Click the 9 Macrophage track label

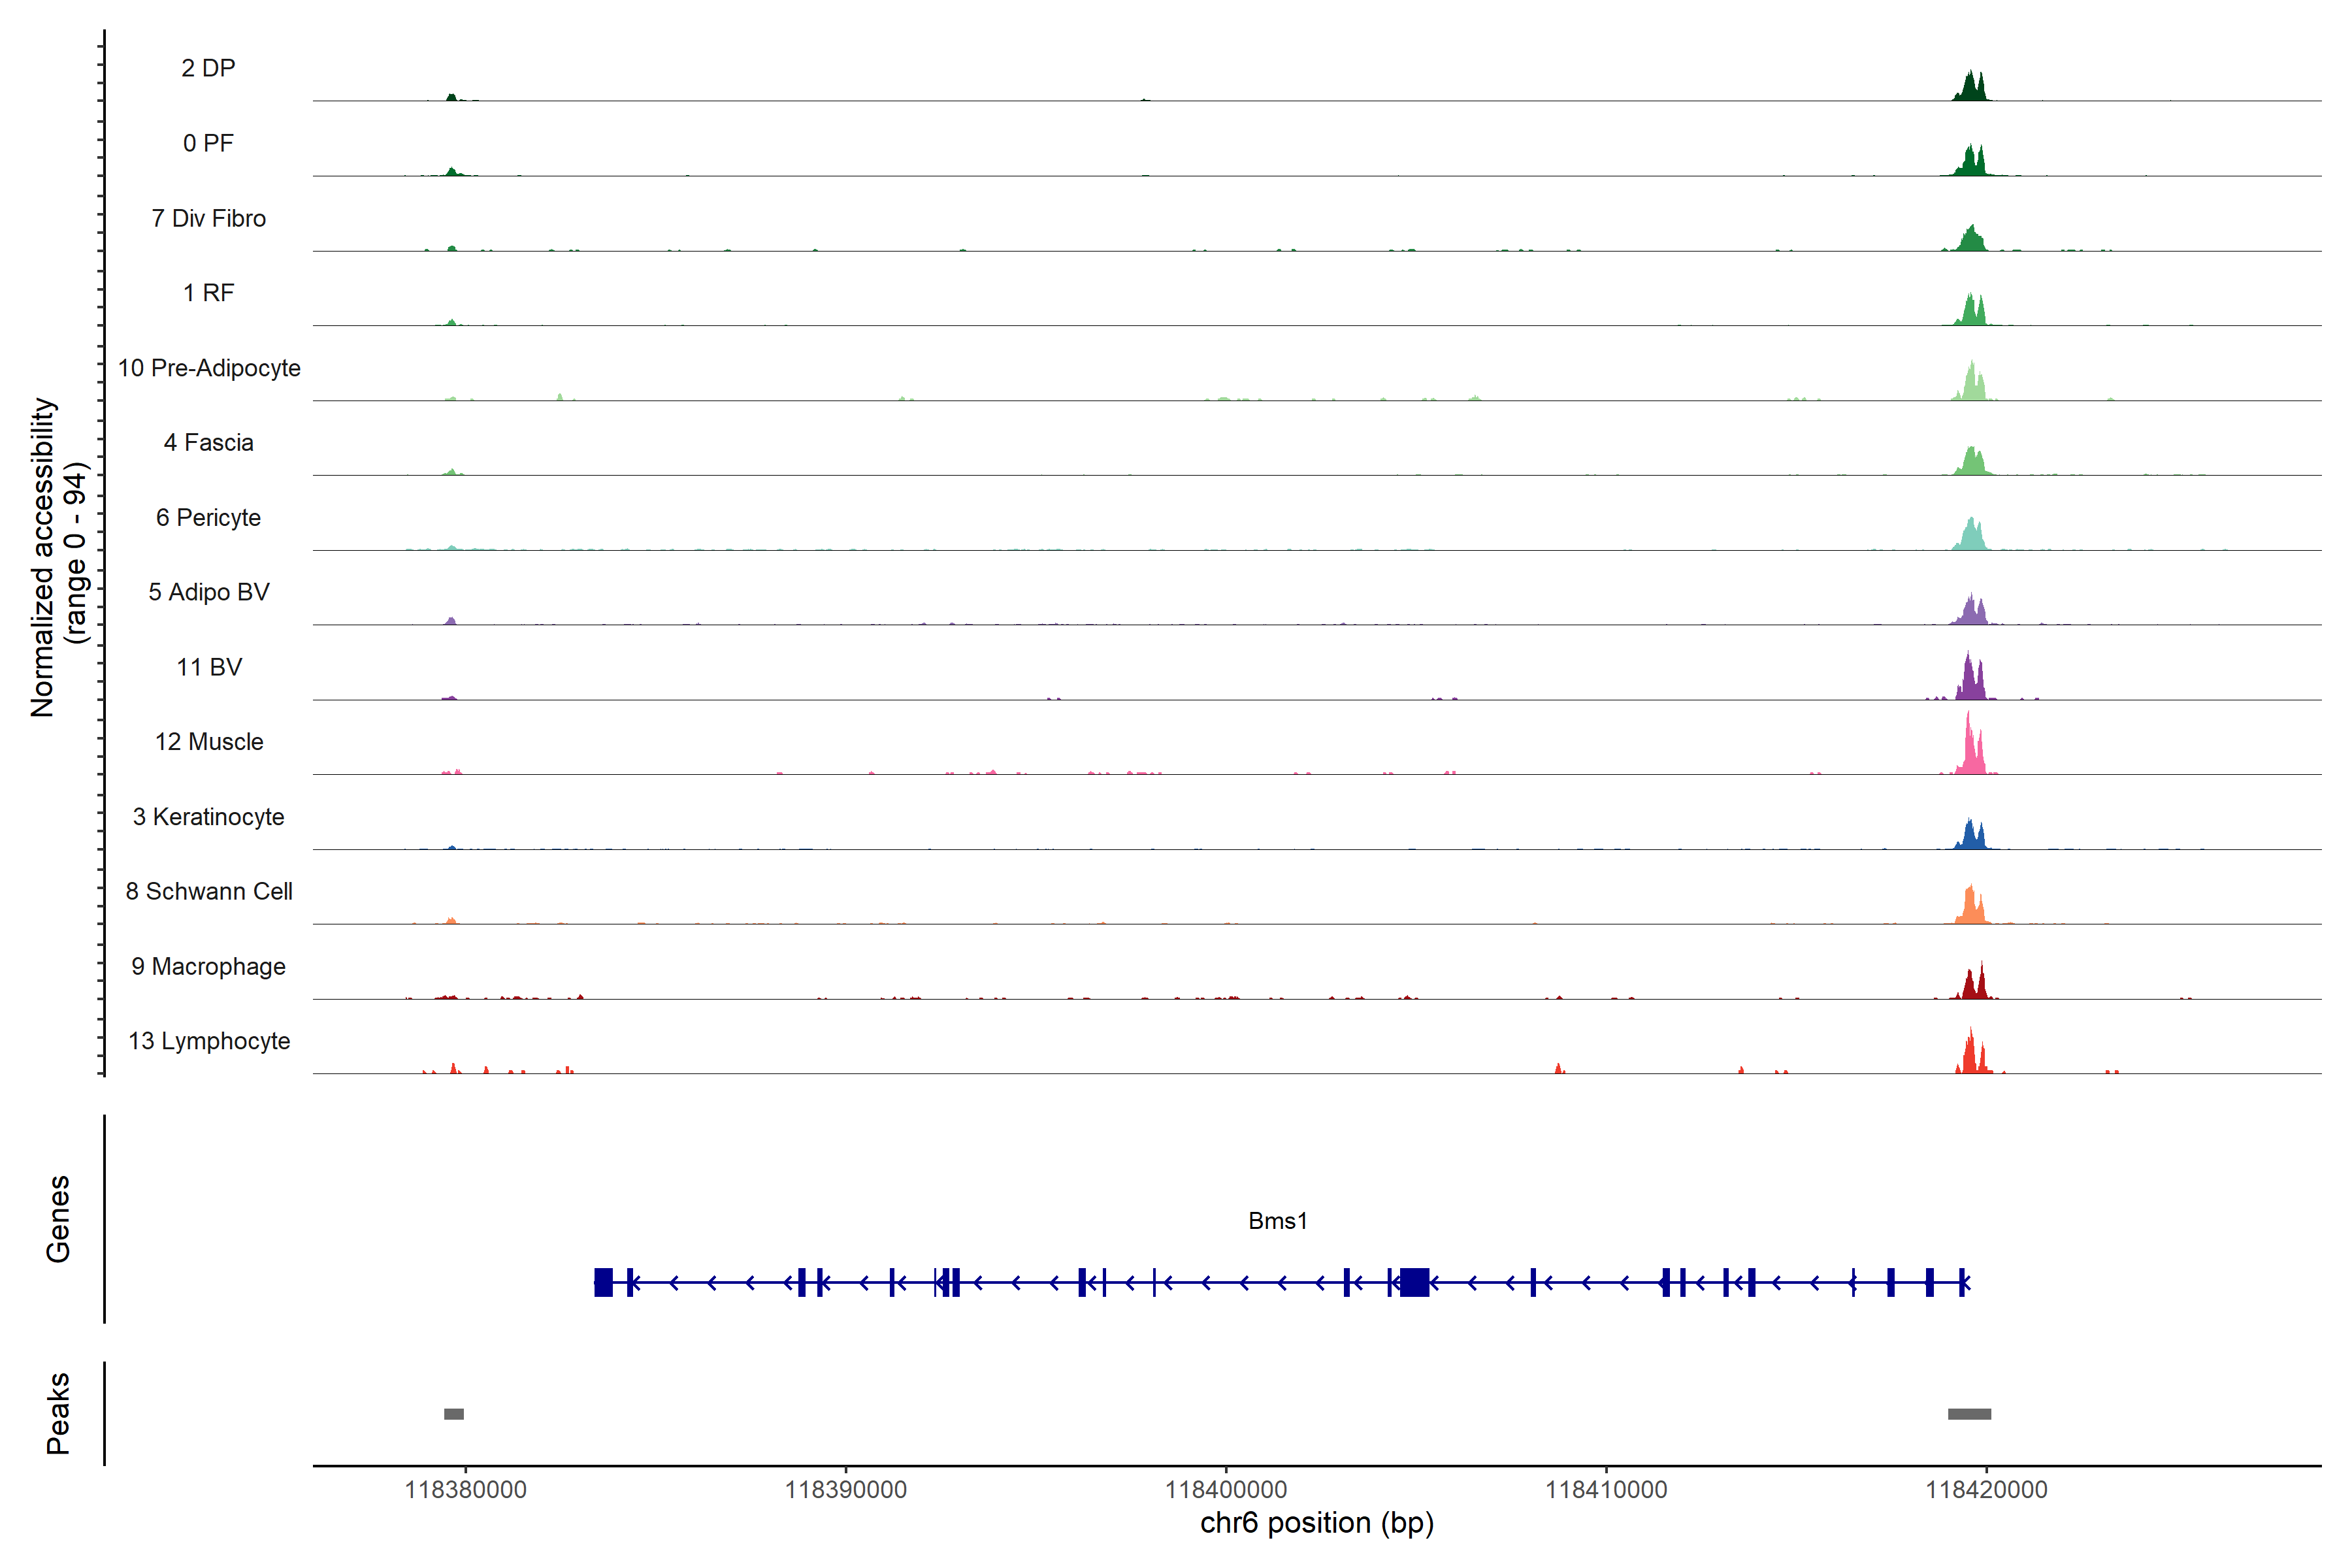pyautogui.click(x=208, y=966)
